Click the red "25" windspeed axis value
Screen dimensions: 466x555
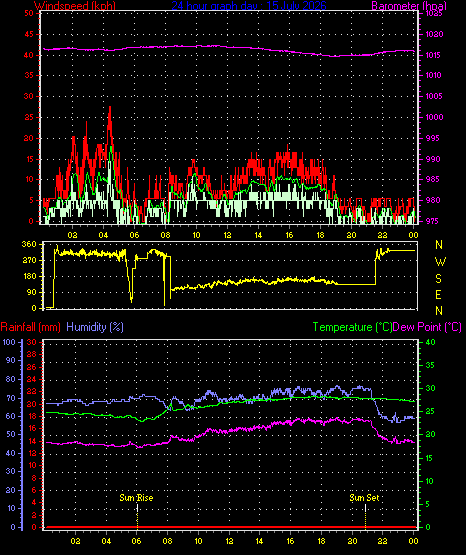29,117
